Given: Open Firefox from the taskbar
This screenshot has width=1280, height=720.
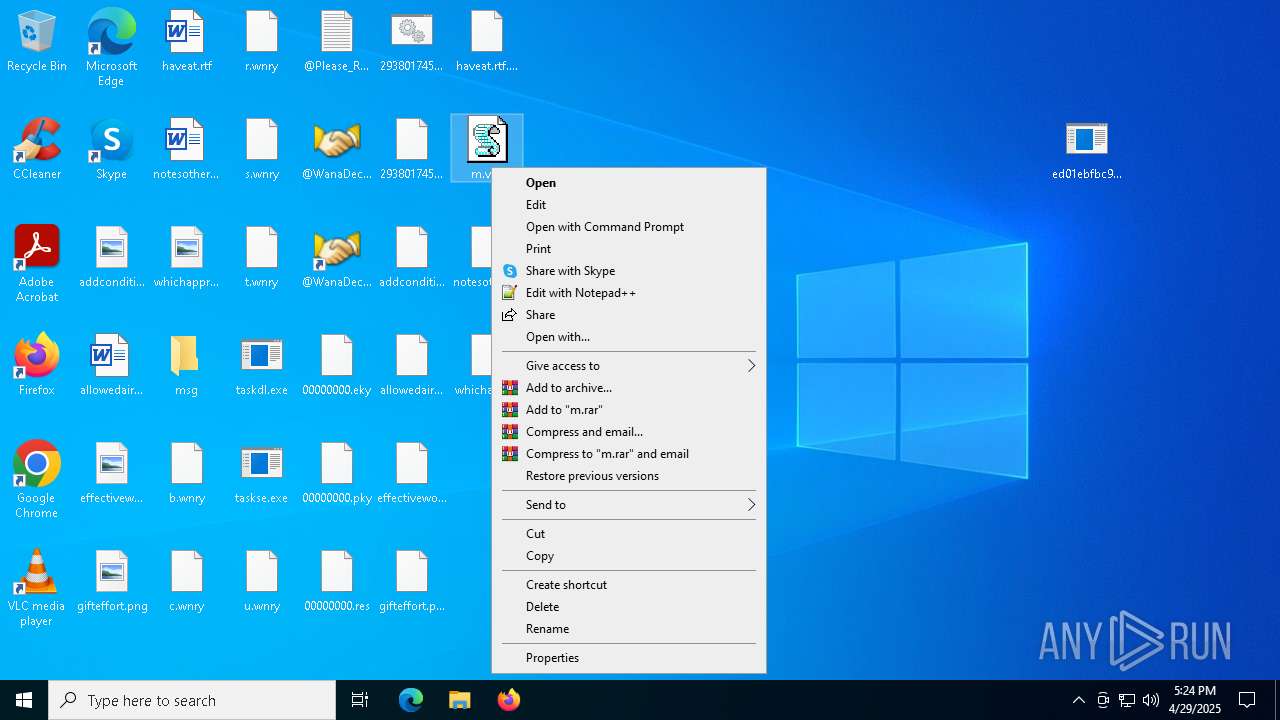Looking at the screenshot, I should pyautogui.click(x=509, y=700).
